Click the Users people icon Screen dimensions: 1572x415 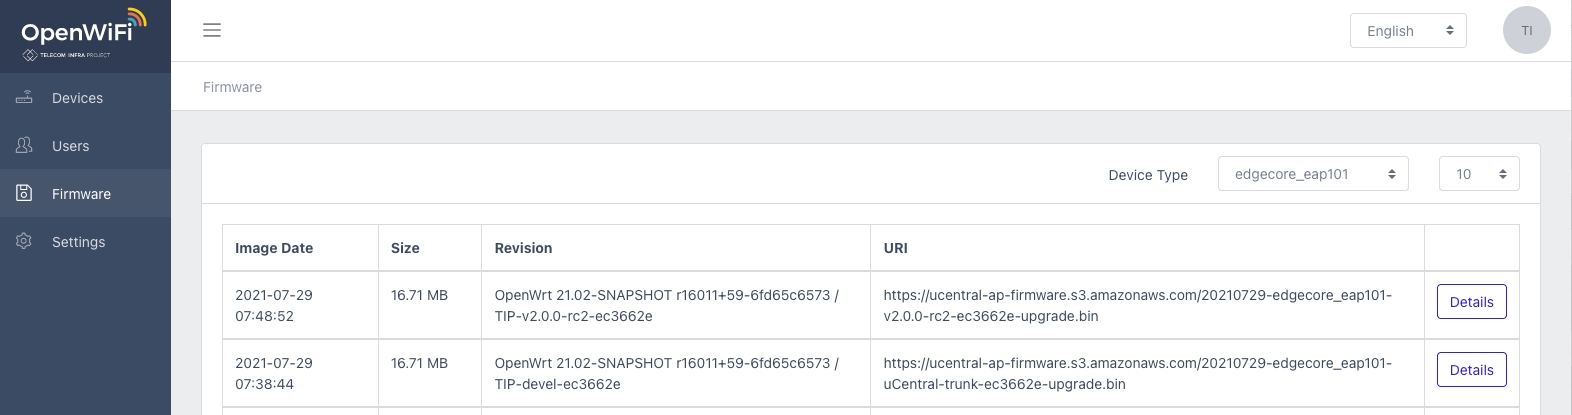24,146
